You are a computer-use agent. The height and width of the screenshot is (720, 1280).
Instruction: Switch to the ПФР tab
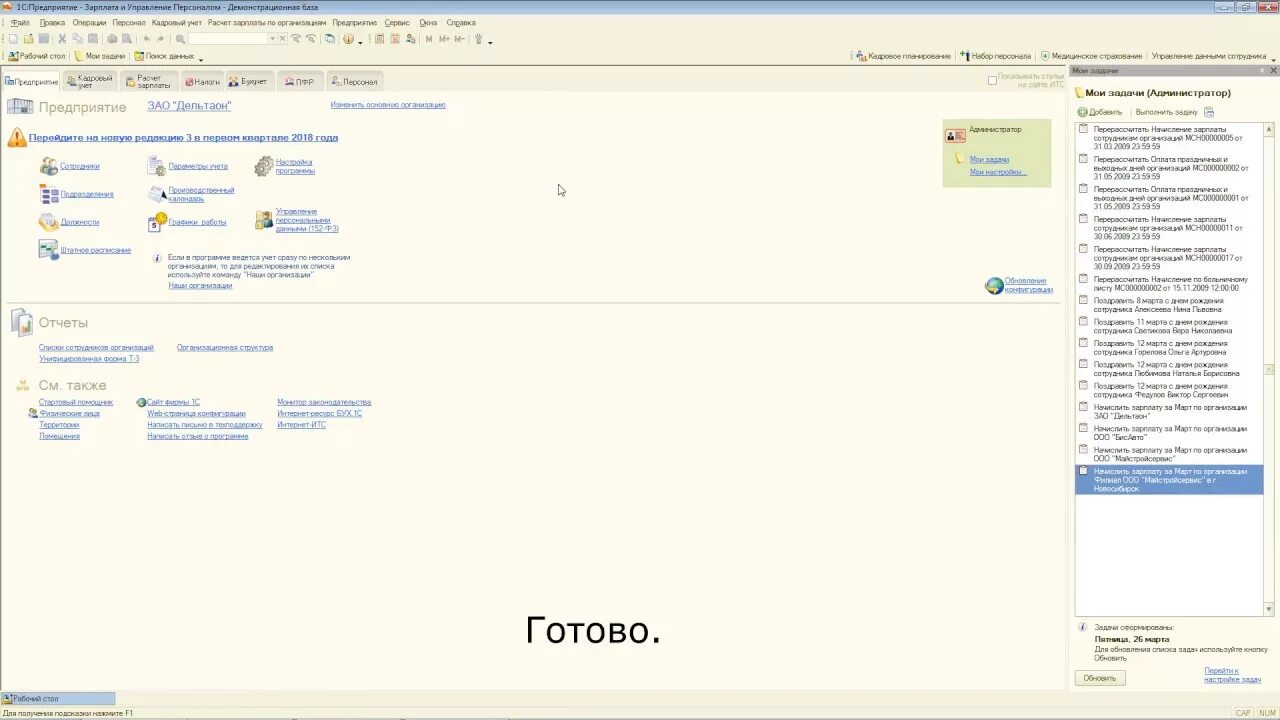tap(298, 82)
